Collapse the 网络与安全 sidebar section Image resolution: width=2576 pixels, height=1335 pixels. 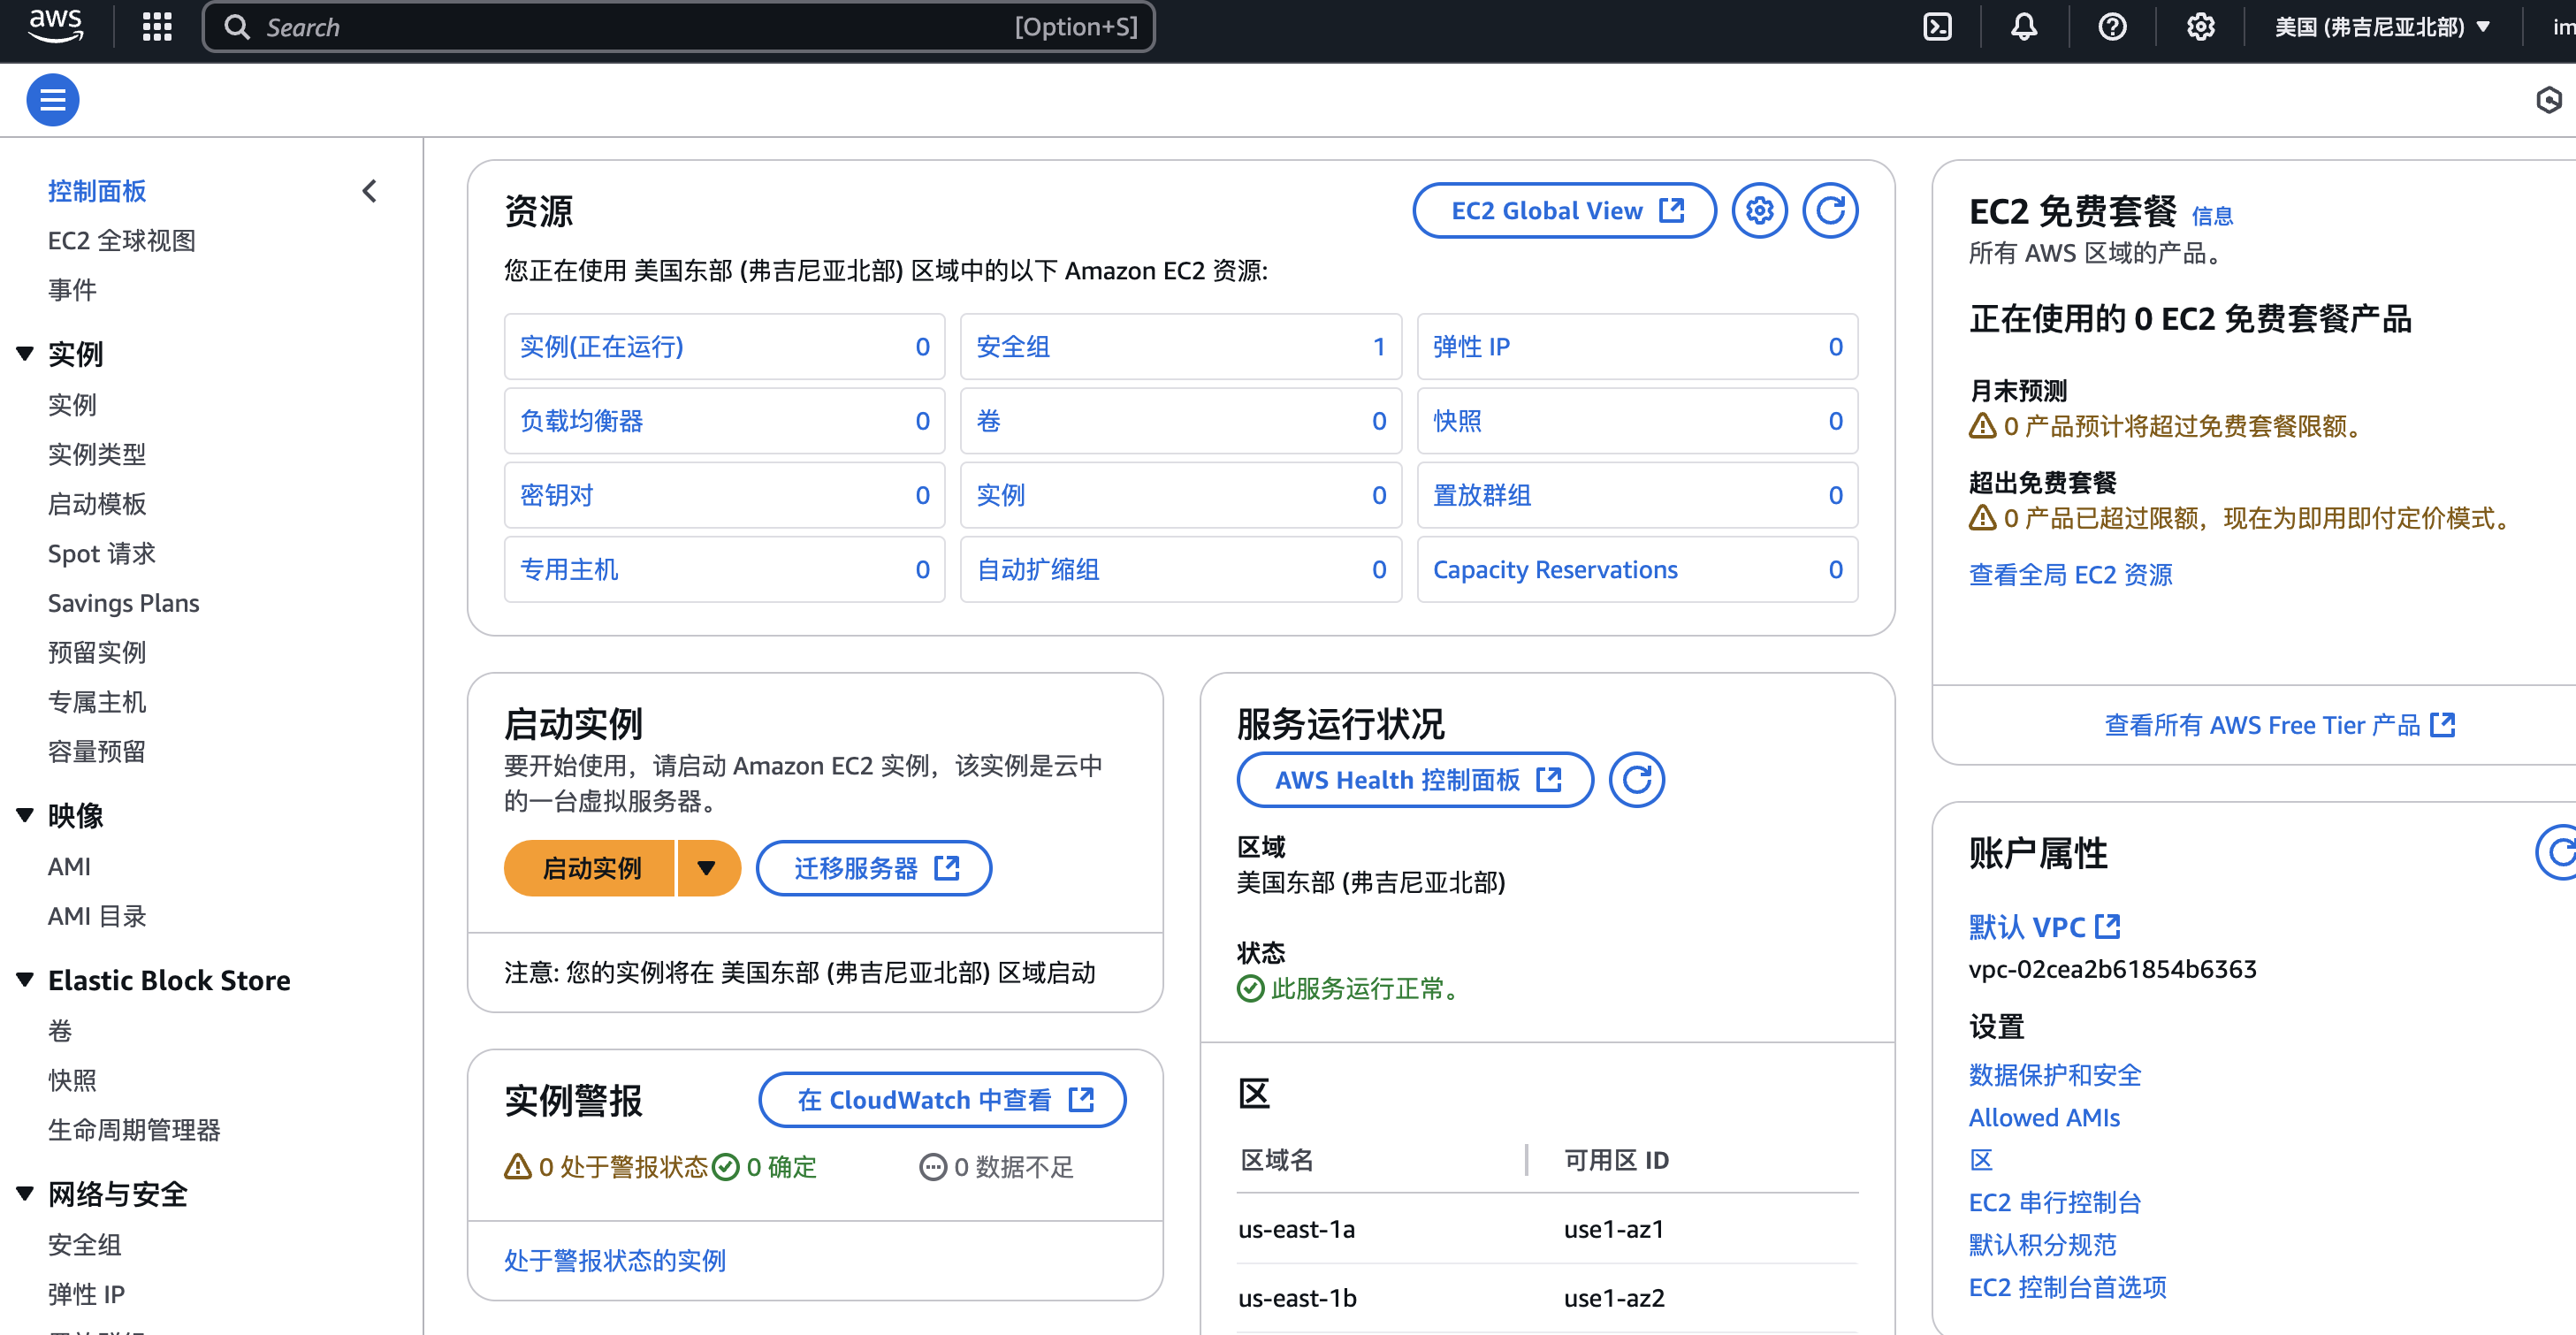(x=26, y=1193)
